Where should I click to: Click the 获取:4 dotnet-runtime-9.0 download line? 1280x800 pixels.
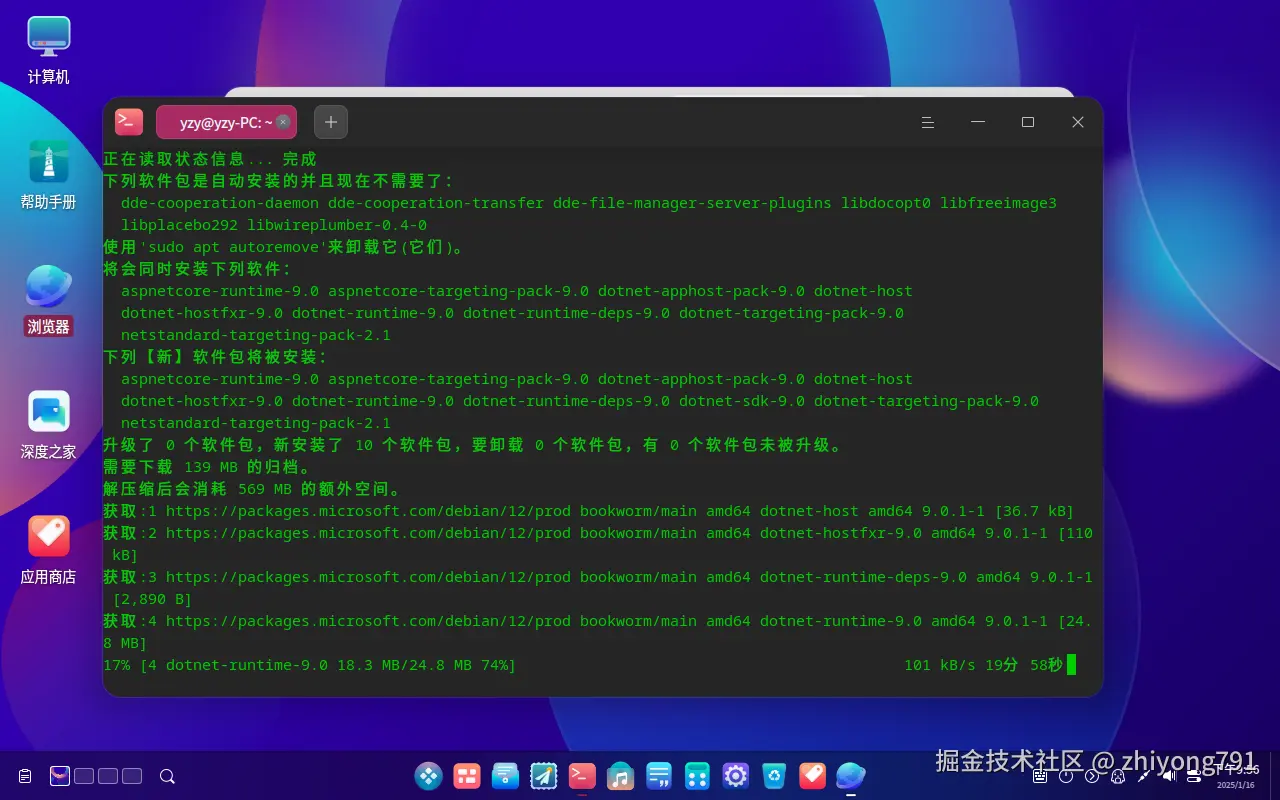pyautogui.click(x=598, y=632)
